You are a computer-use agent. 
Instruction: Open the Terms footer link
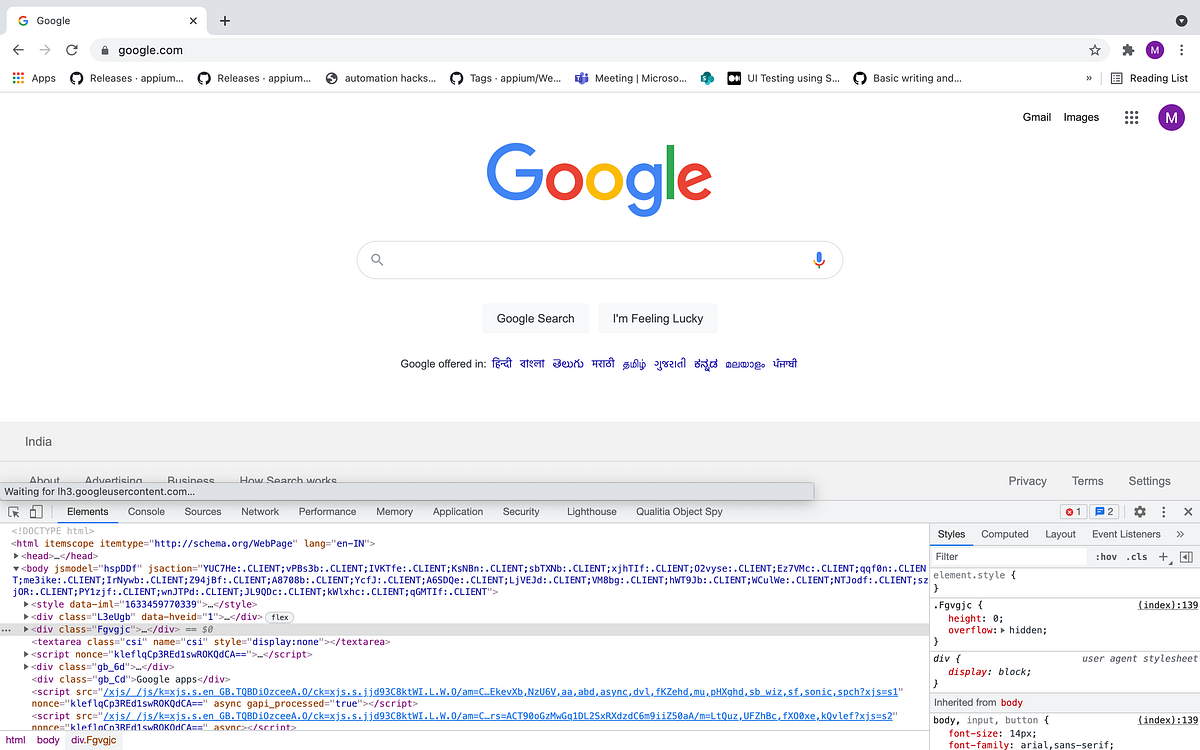pos(1088,481)
